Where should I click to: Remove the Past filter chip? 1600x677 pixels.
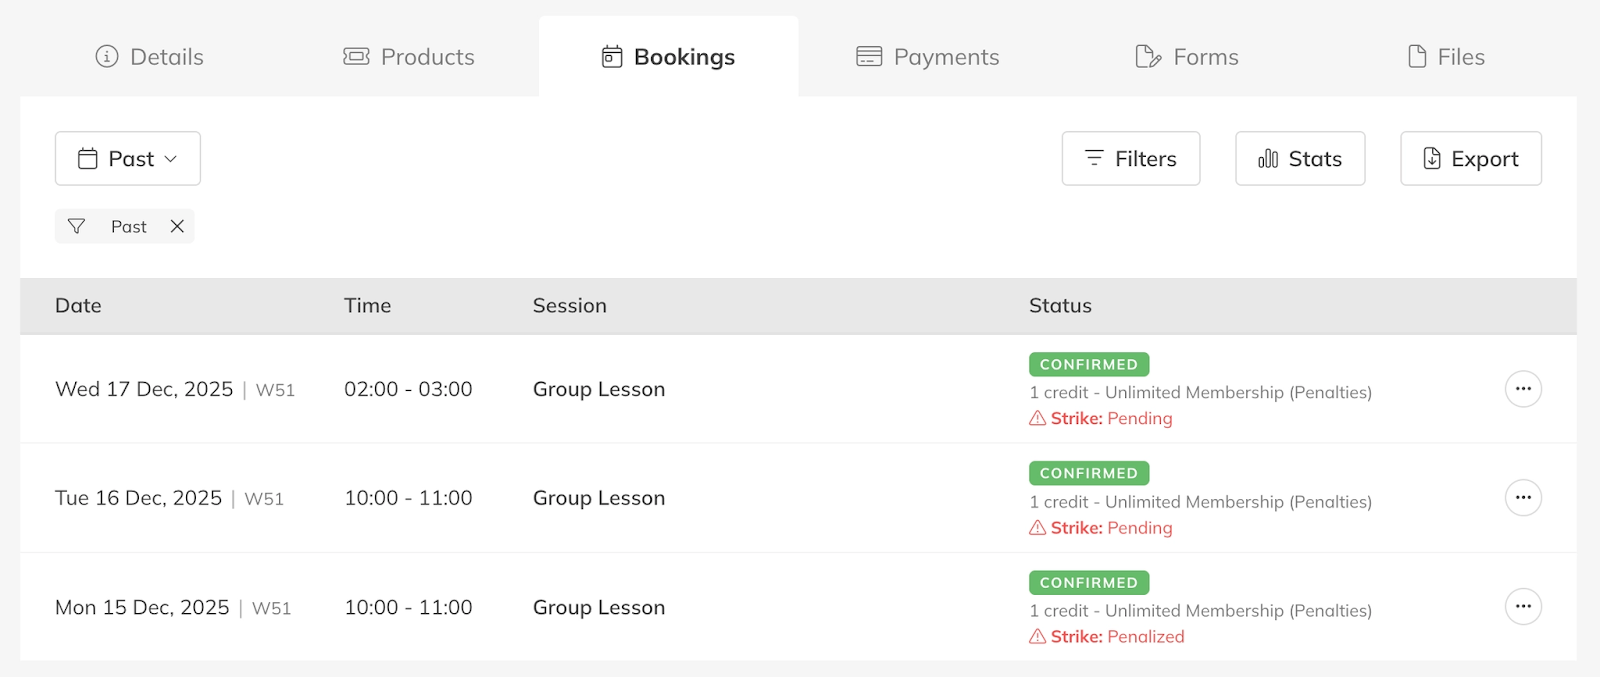click(x=177, y=227)
